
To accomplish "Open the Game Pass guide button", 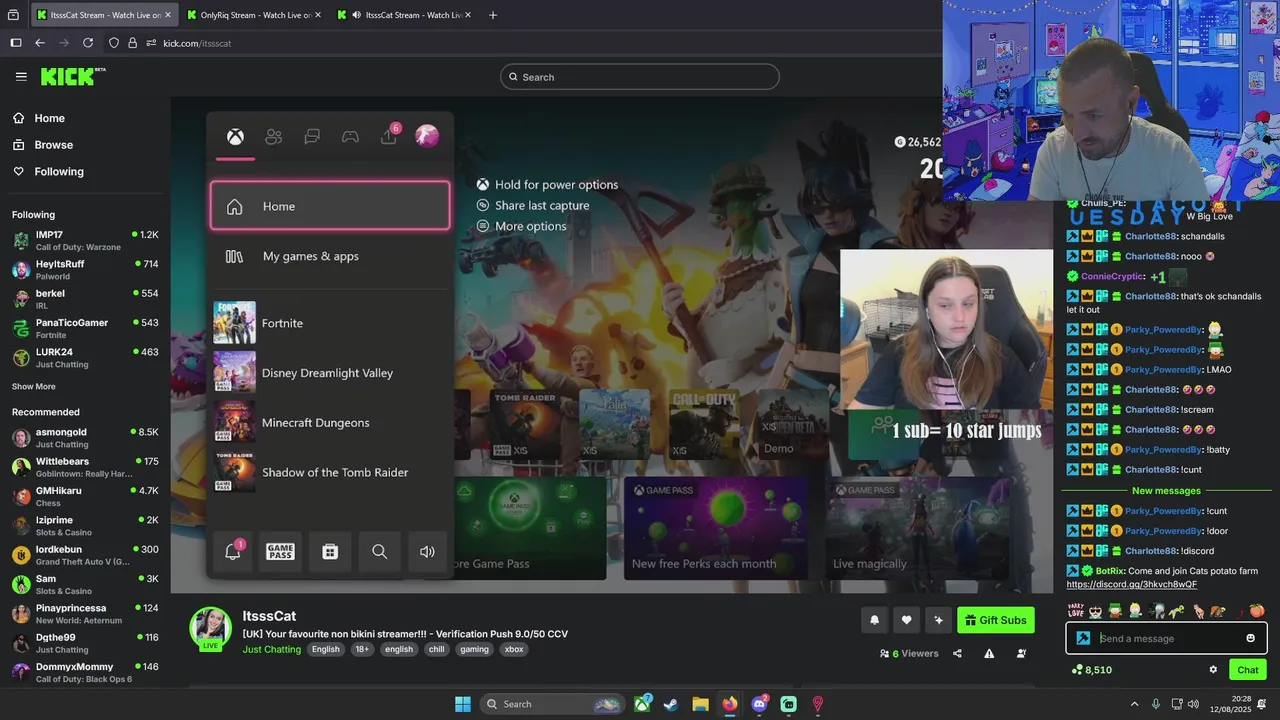I will point(280,551).
